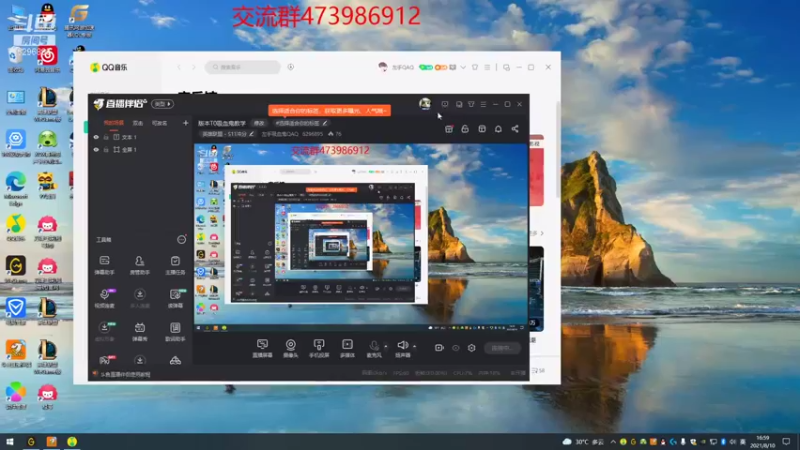Expand the microphone options arrow
This screenshot has height=450, width=800.
(386, 346)
